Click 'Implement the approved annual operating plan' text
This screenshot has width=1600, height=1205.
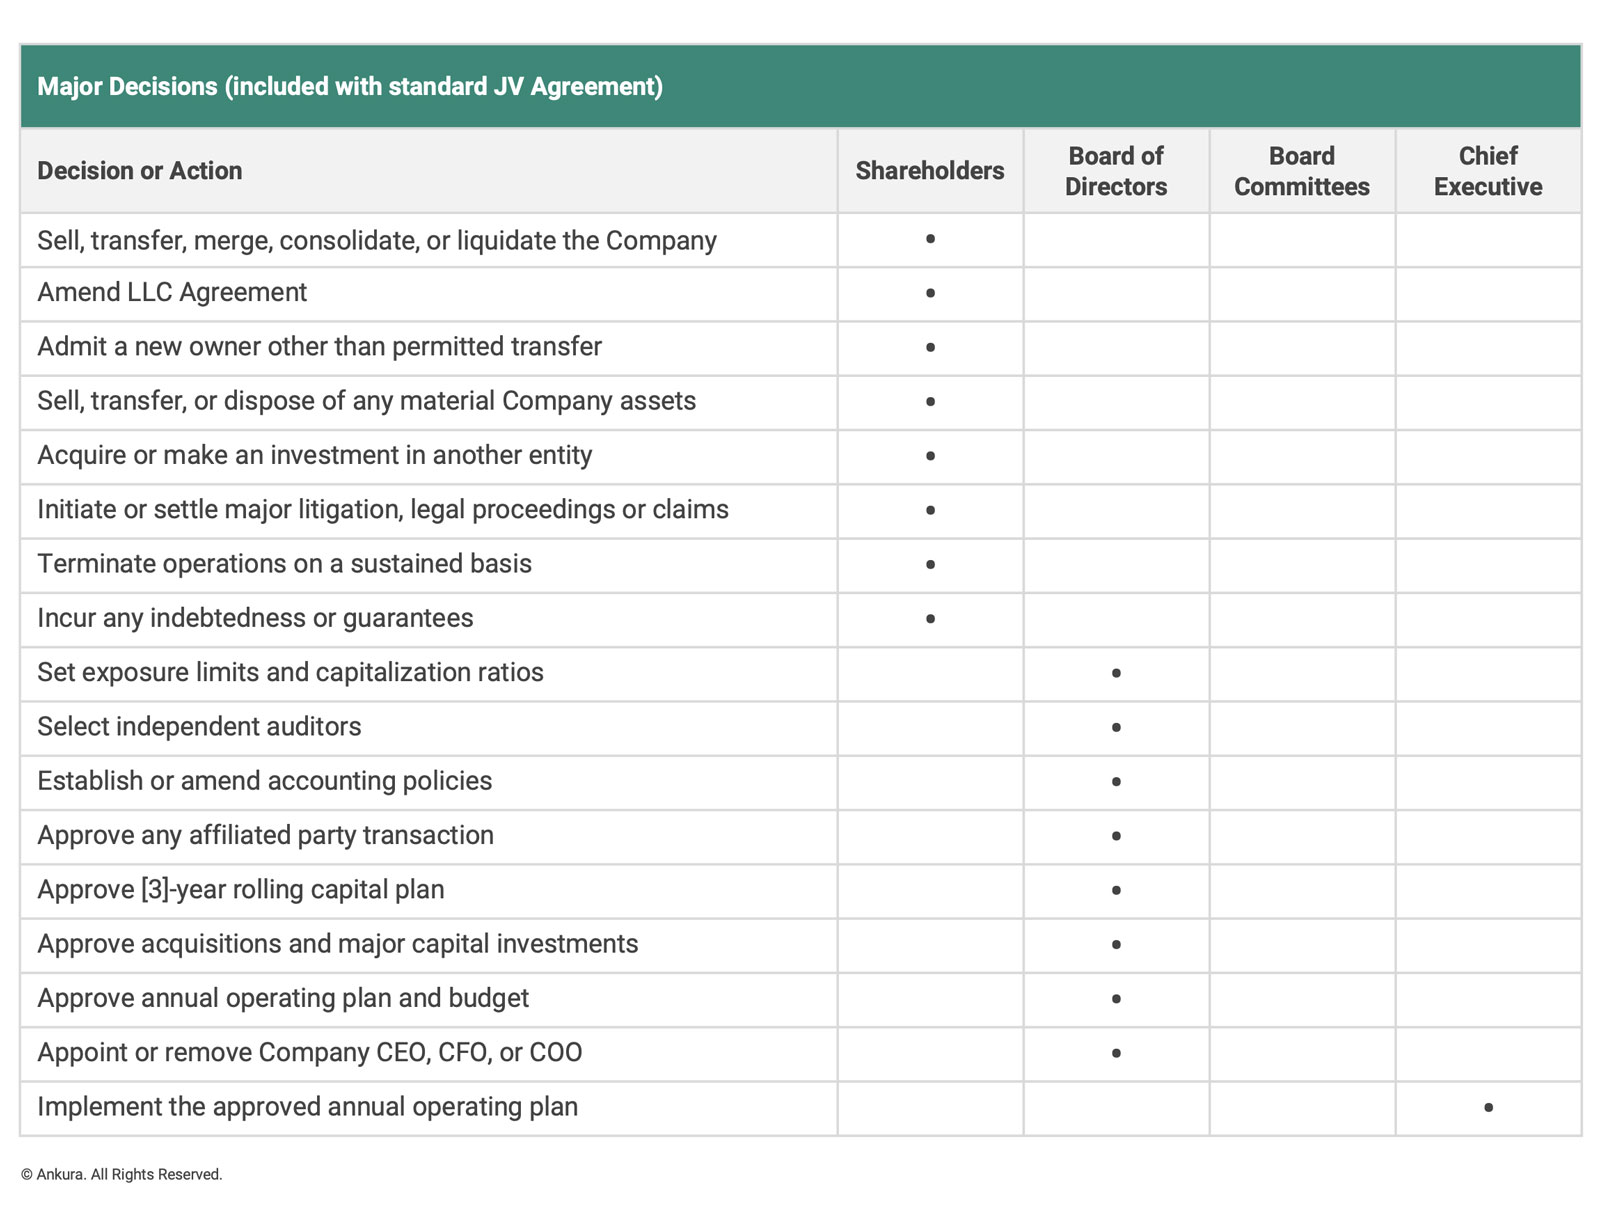308,1107
